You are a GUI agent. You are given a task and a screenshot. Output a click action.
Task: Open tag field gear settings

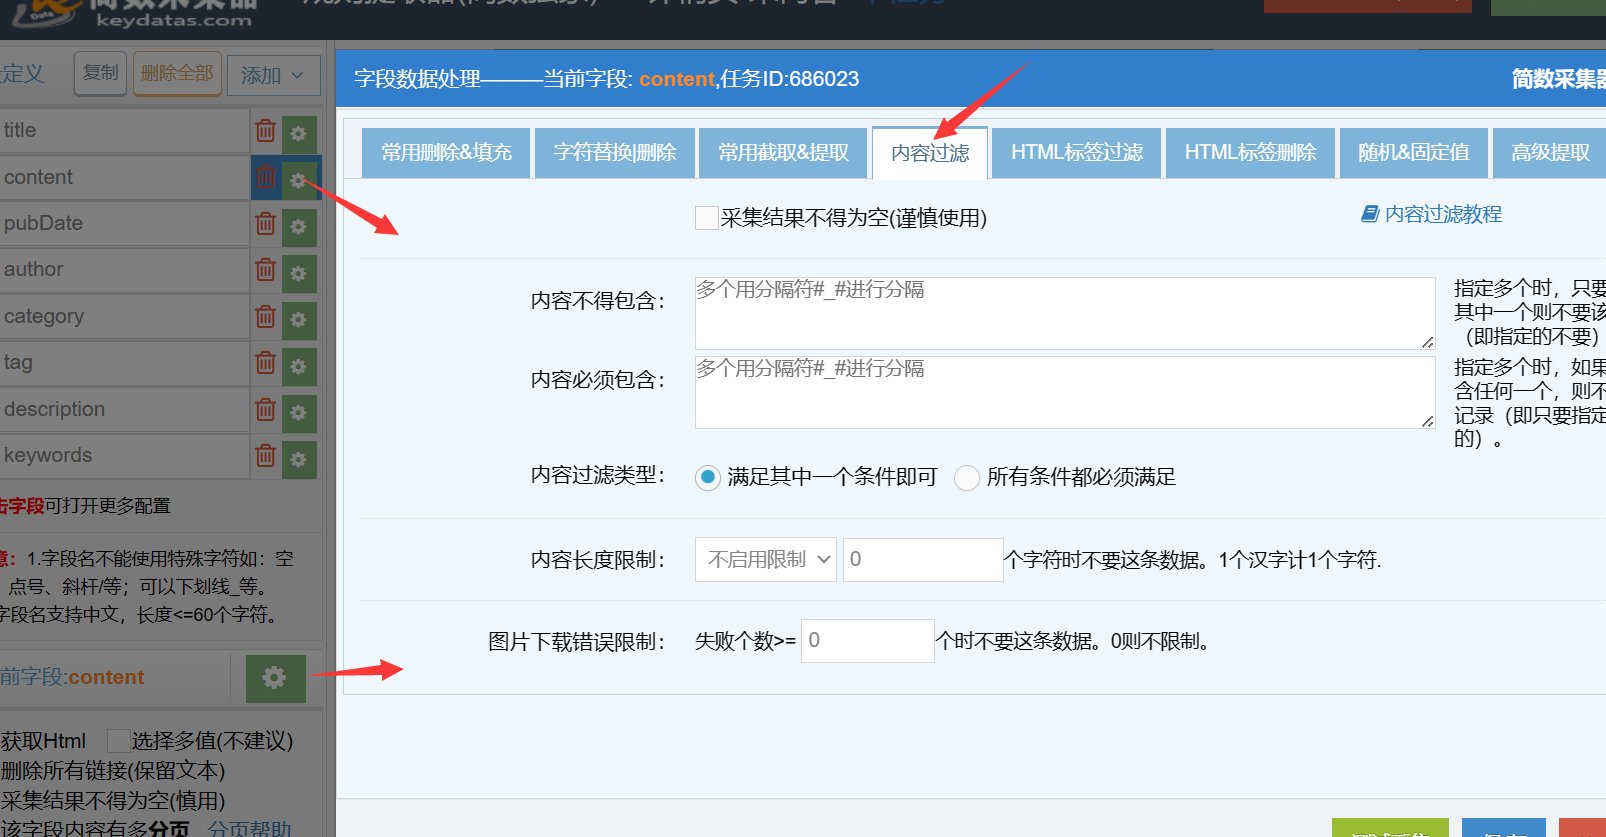point(298,366)
